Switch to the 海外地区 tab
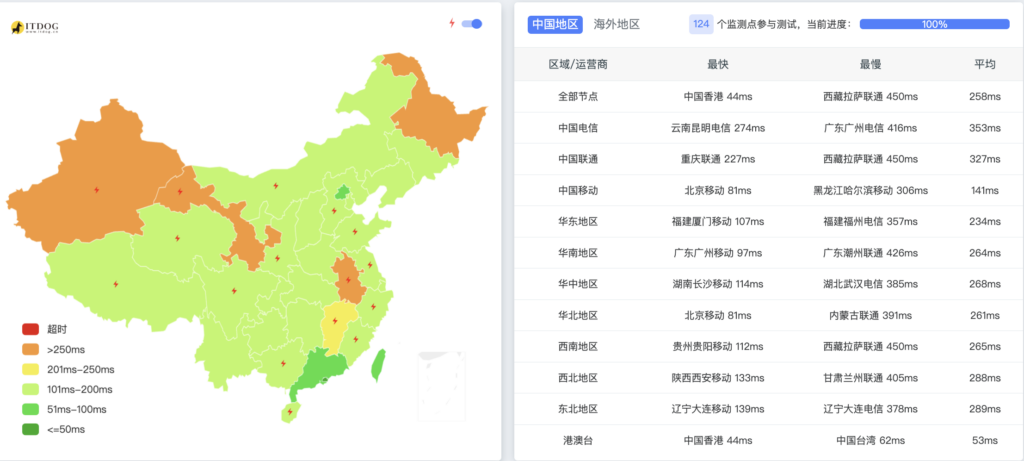Screen dimensions: 1024x461 [x=616, y=24]
